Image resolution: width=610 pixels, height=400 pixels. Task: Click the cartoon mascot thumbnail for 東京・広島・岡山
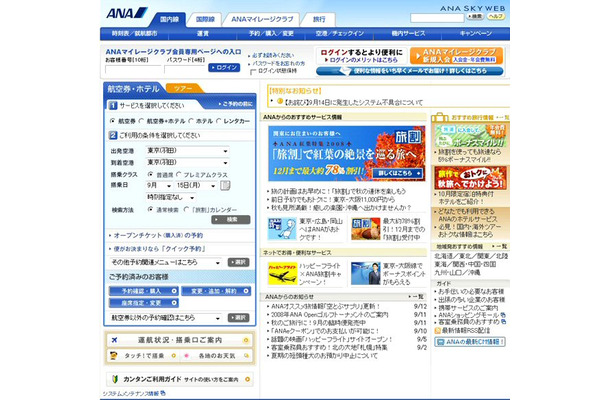tap(282, 229)
